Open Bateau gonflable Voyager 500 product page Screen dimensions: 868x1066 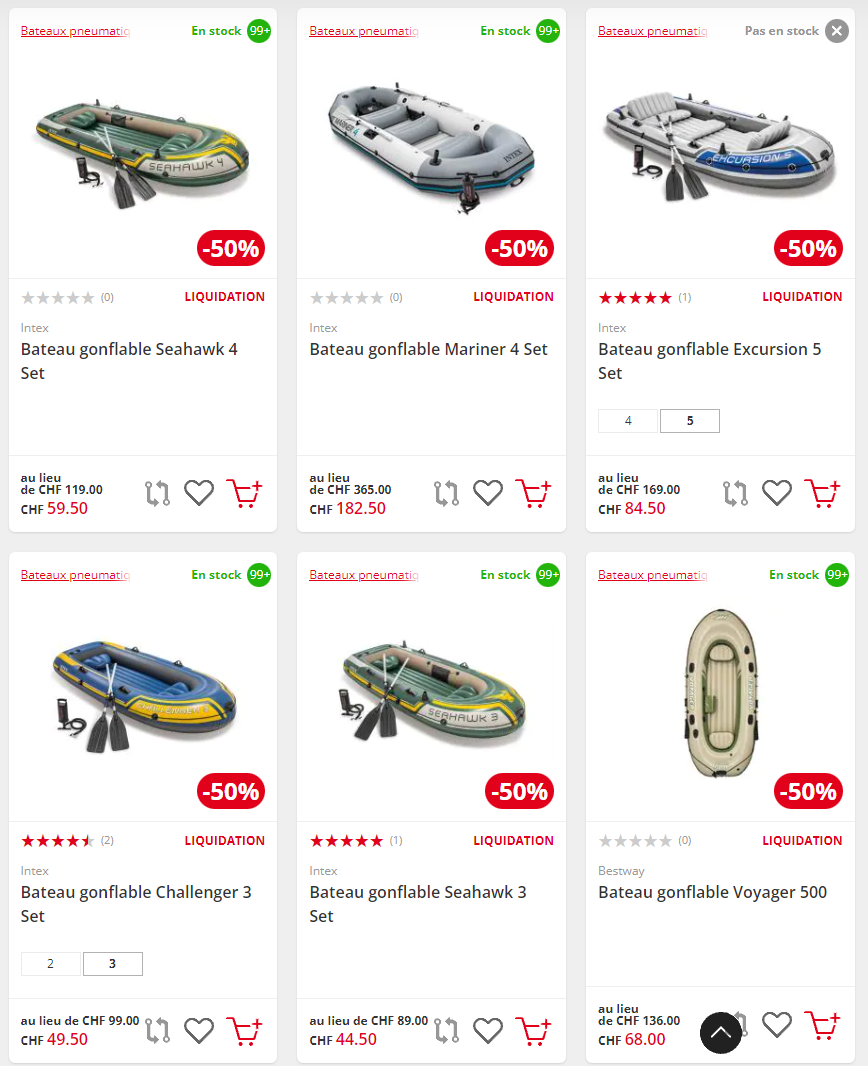[712, 892]
